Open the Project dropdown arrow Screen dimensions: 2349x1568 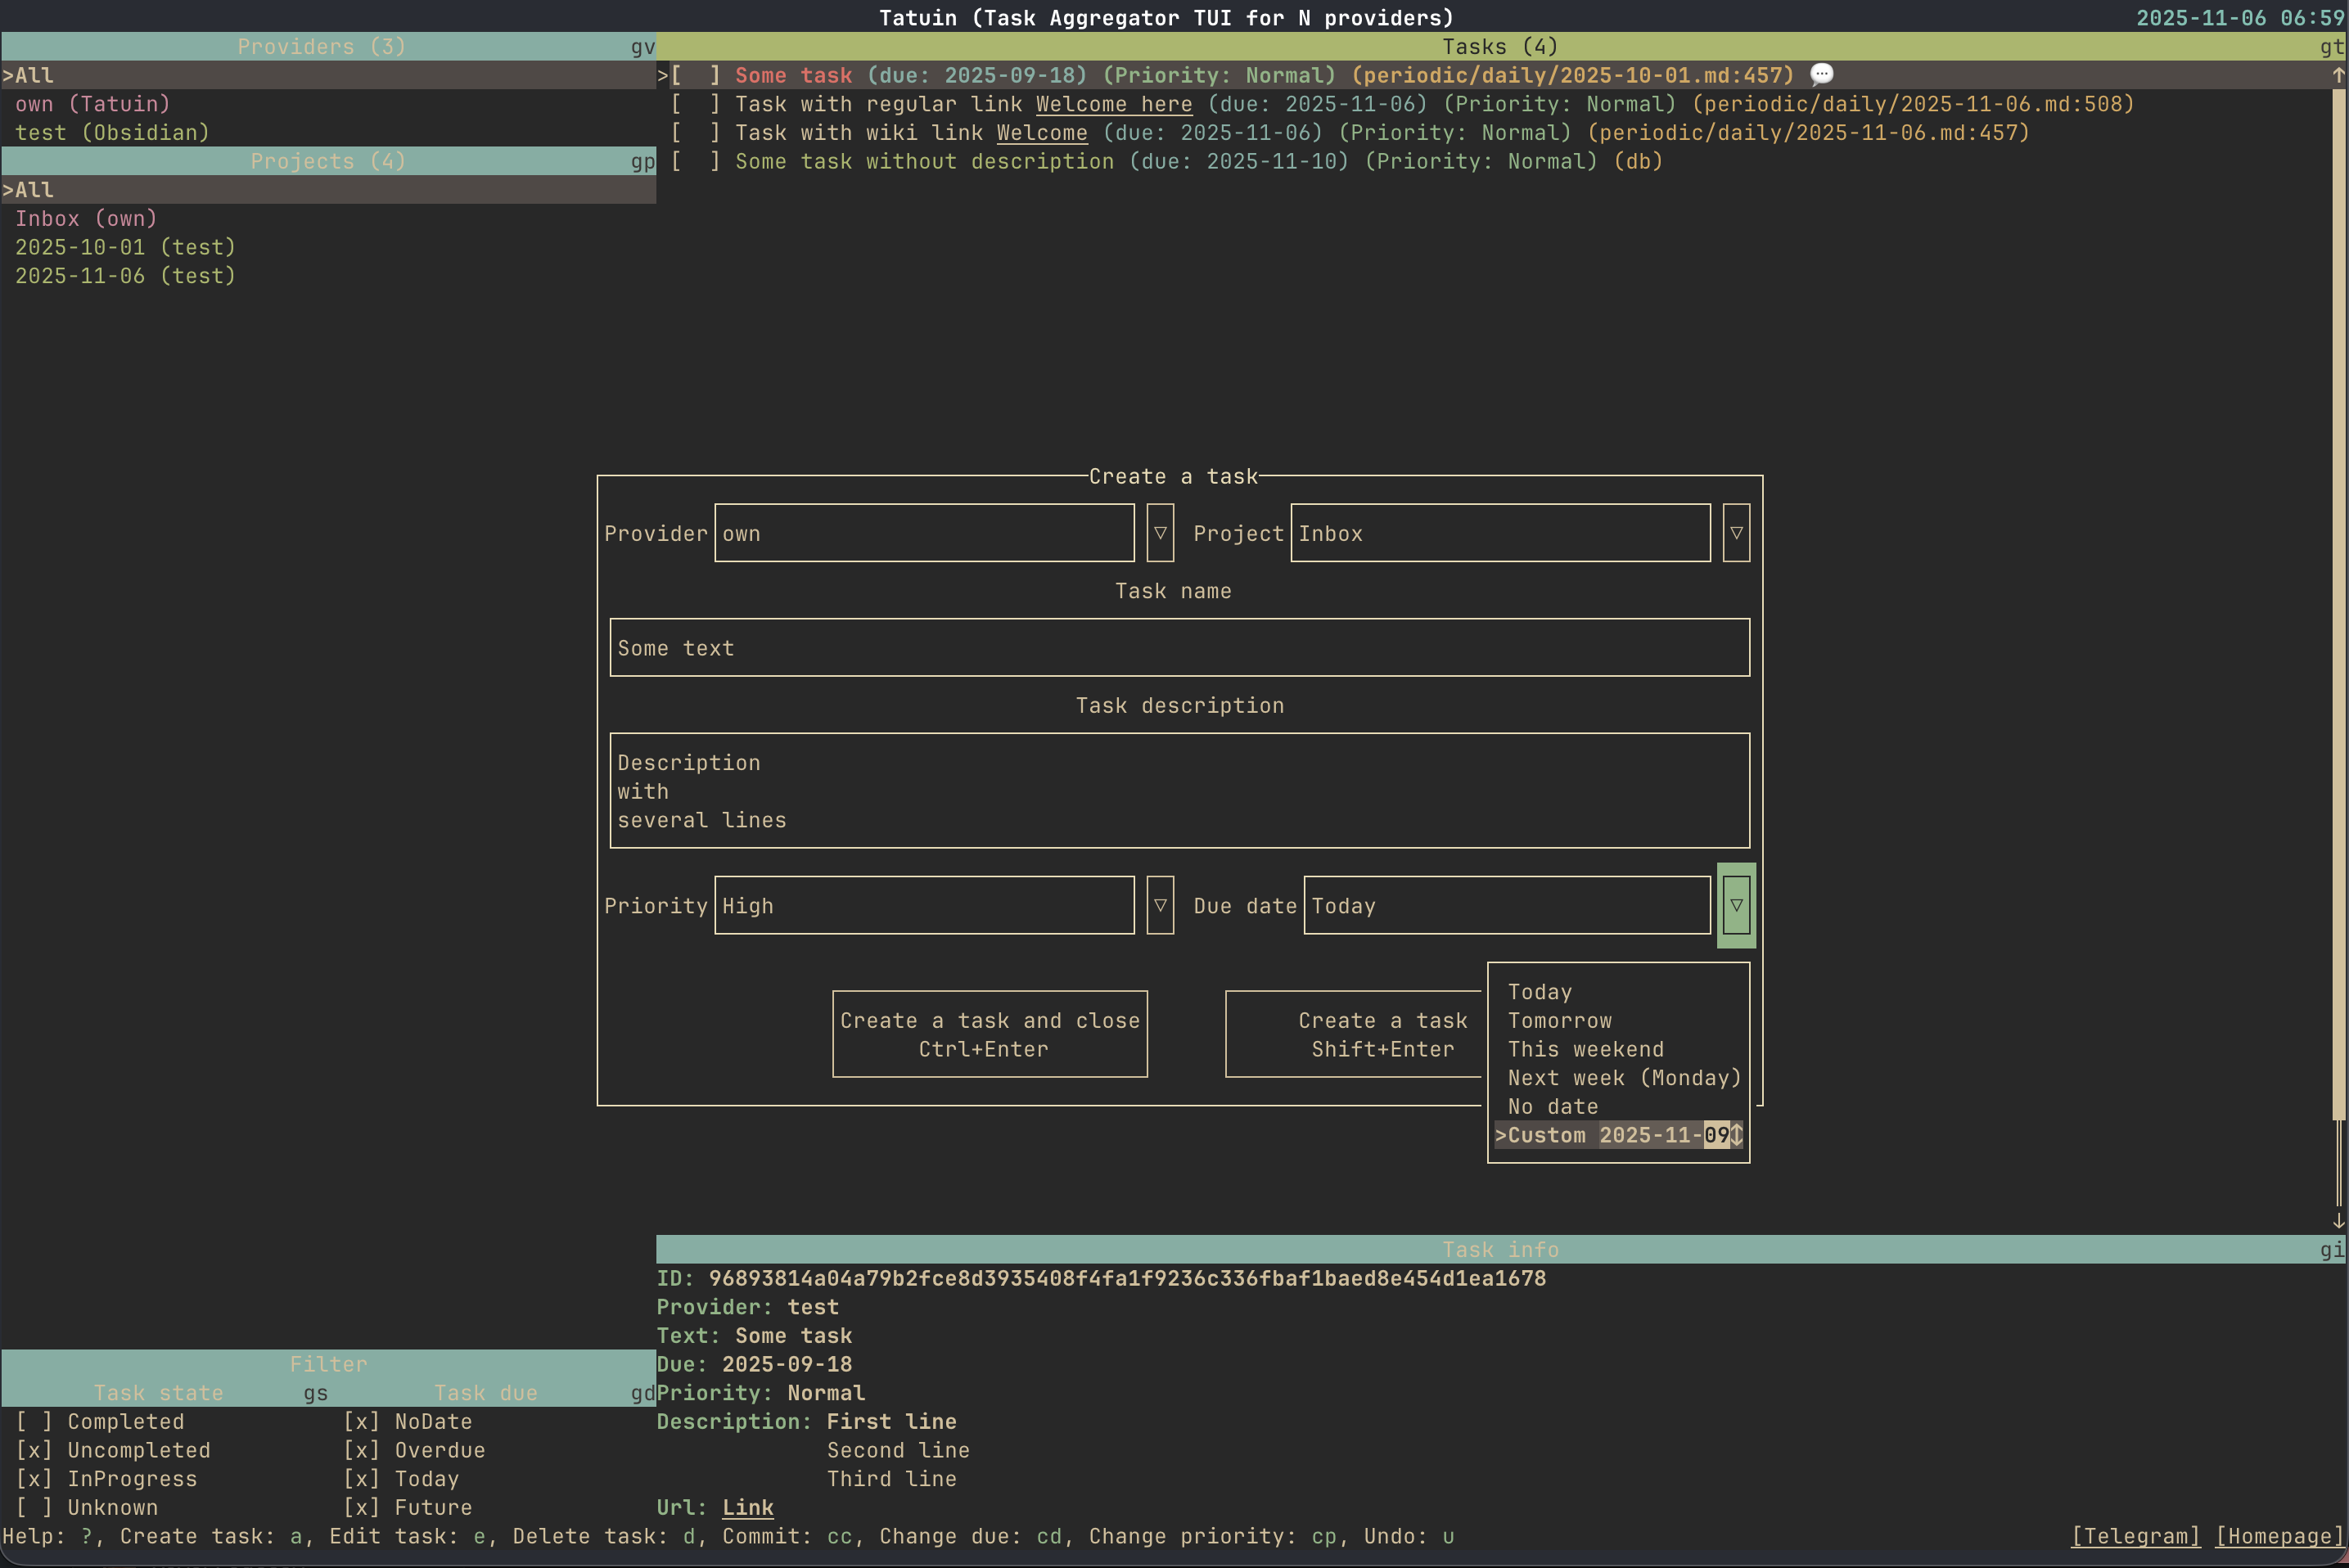click(1736, 533)
